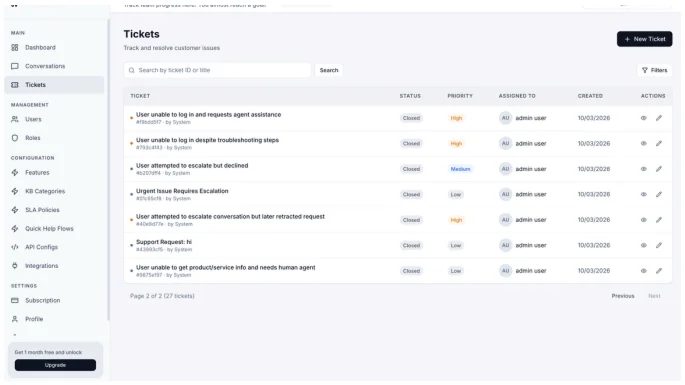Edit the 'needs human agent' ticket via pencil icon

(659, 271)
